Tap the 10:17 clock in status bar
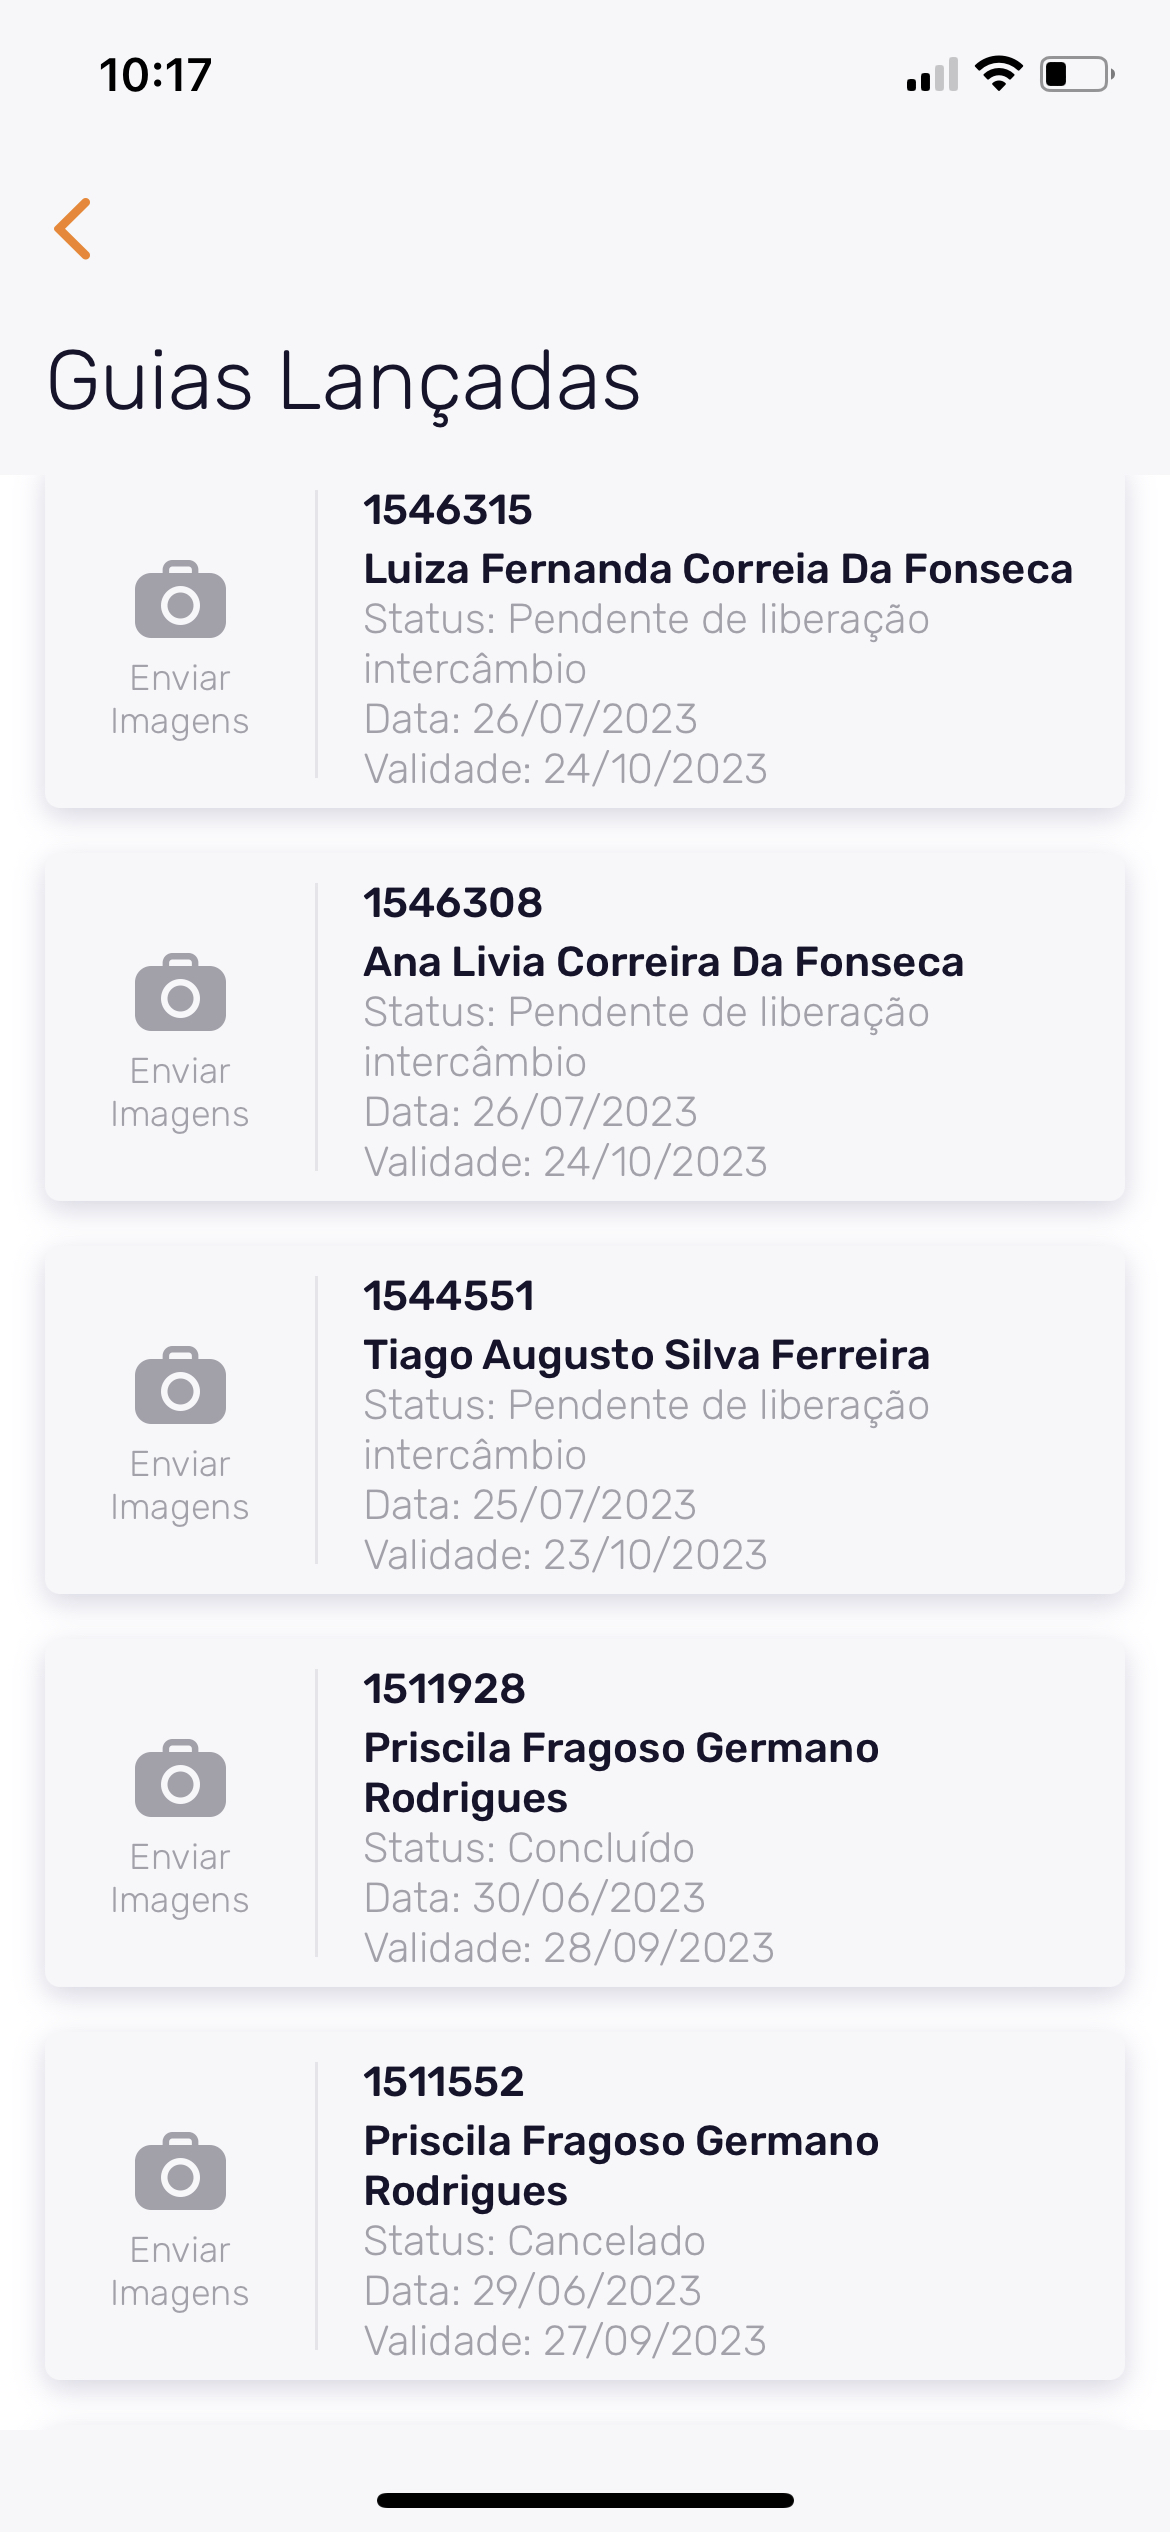The image size is (1170, 2532). coord(156,75)
